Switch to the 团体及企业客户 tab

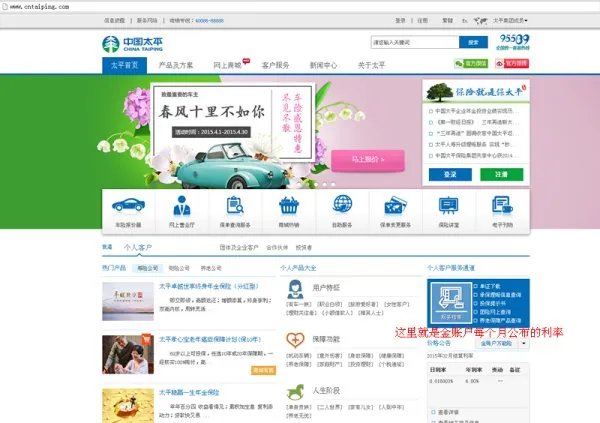click(x=239, y=248)
